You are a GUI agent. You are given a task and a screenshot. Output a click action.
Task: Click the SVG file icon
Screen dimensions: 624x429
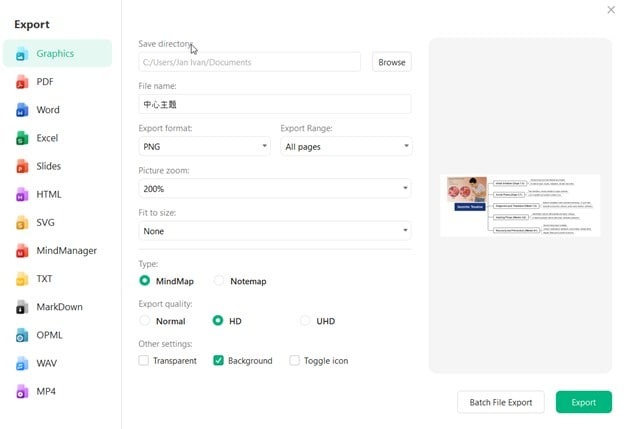pyautogui.click(x=22, y=223)
